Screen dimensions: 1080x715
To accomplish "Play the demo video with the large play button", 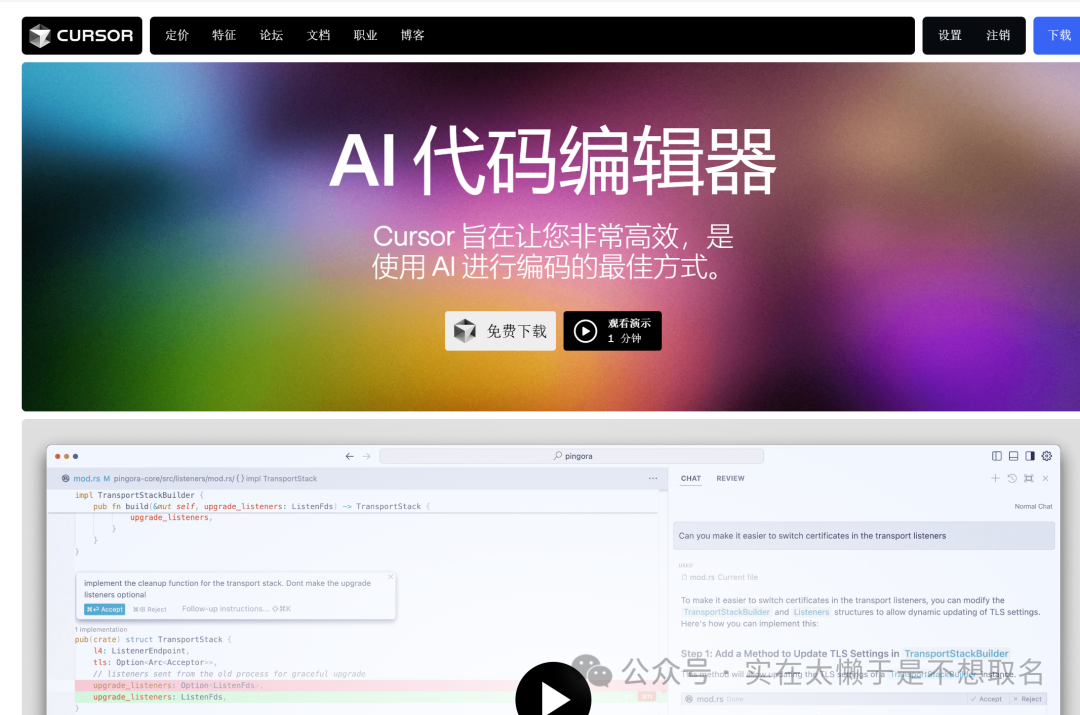I will point(553,692).
